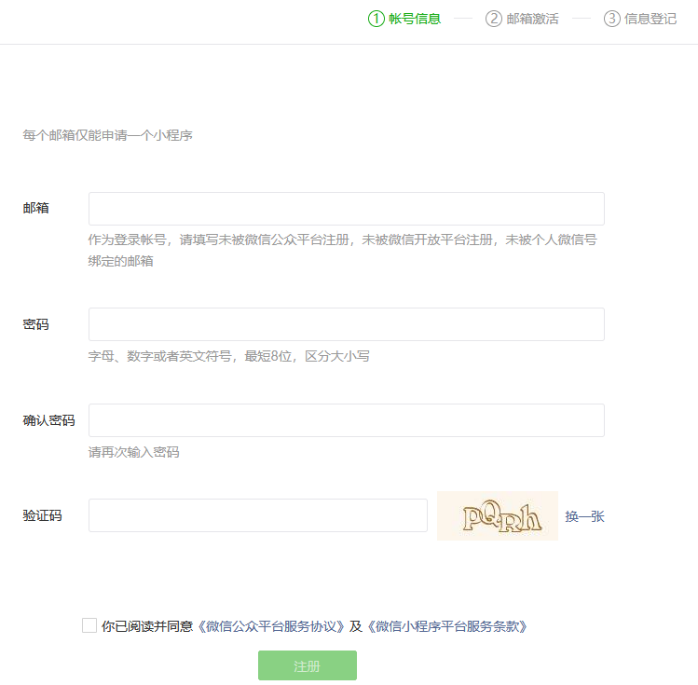
Task: Click the green 注册 button
Action: [308, 665]
